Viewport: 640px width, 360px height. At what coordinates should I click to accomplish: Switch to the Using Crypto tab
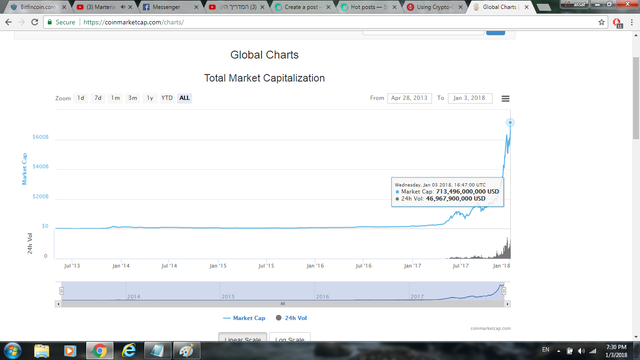[435, 7]
